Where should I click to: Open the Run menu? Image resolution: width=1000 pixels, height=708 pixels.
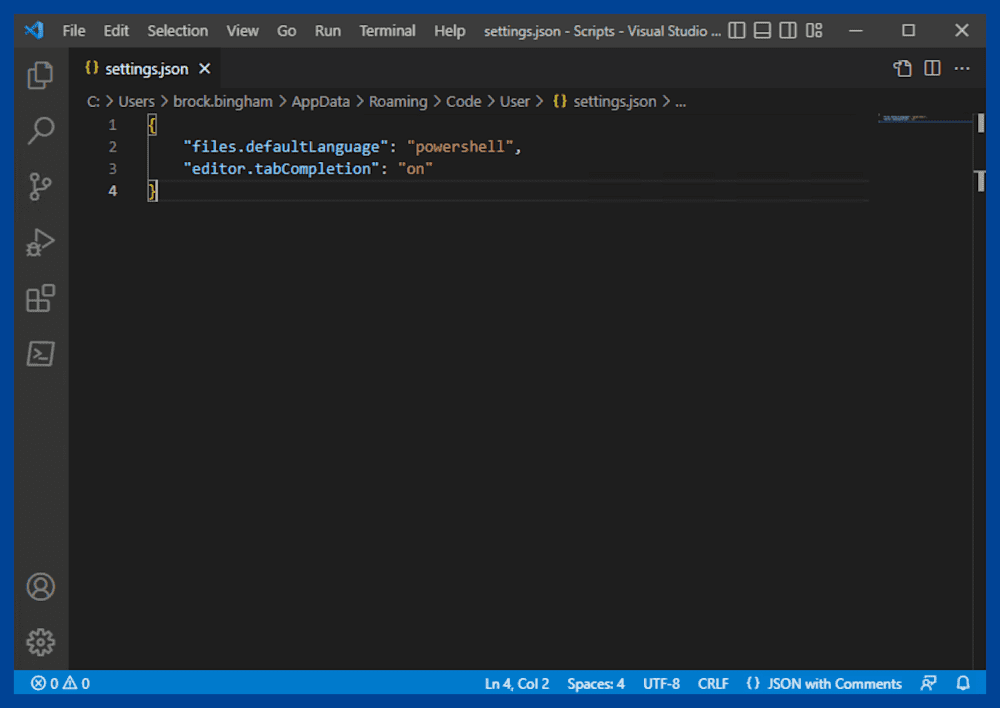point(327,31)
